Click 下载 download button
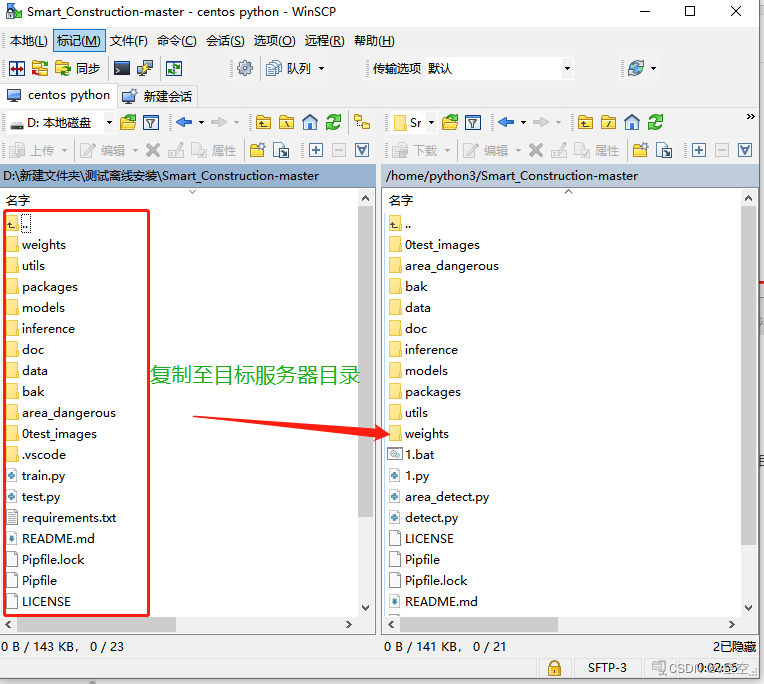764x684 pixels. point(415,151)
